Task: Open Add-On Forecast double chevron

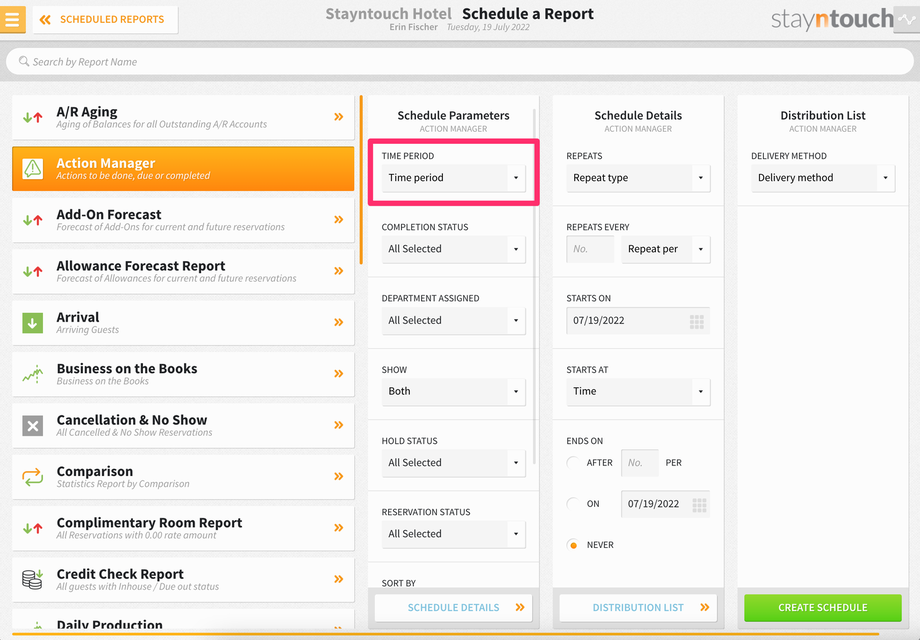Action: click(339, 219)
